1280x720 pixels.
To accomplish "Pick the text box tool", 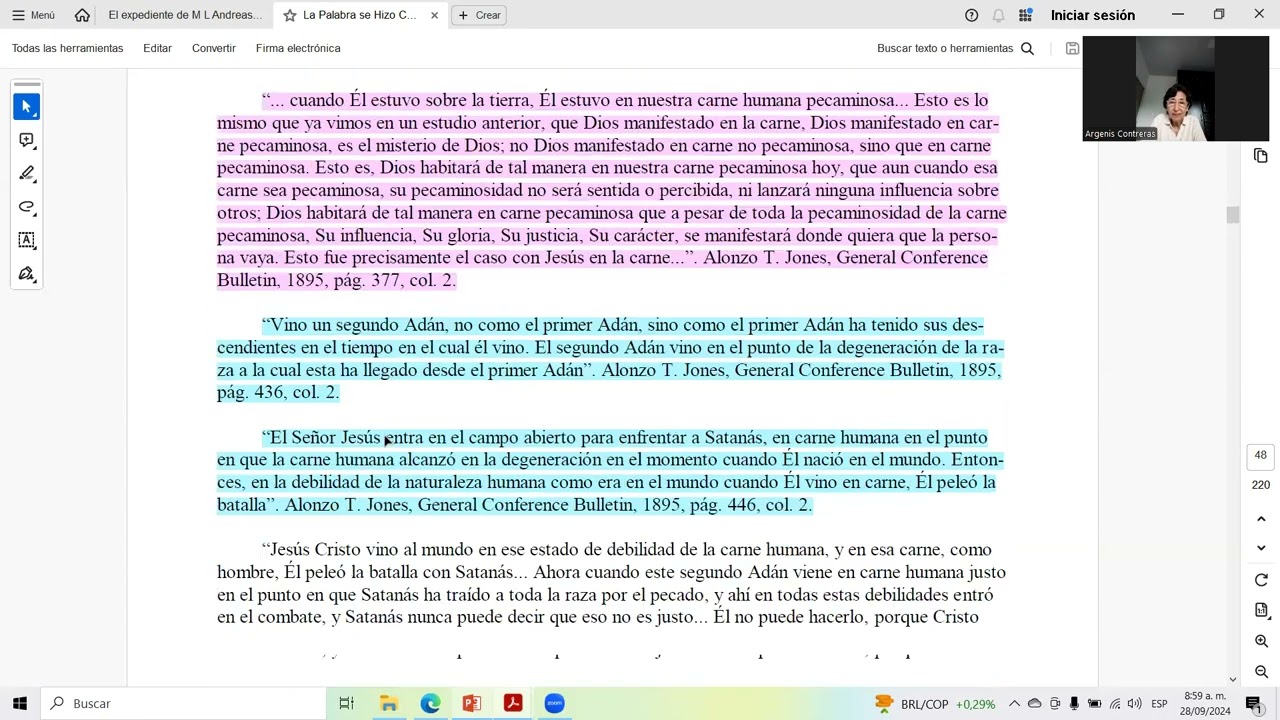I will [27, 240].
